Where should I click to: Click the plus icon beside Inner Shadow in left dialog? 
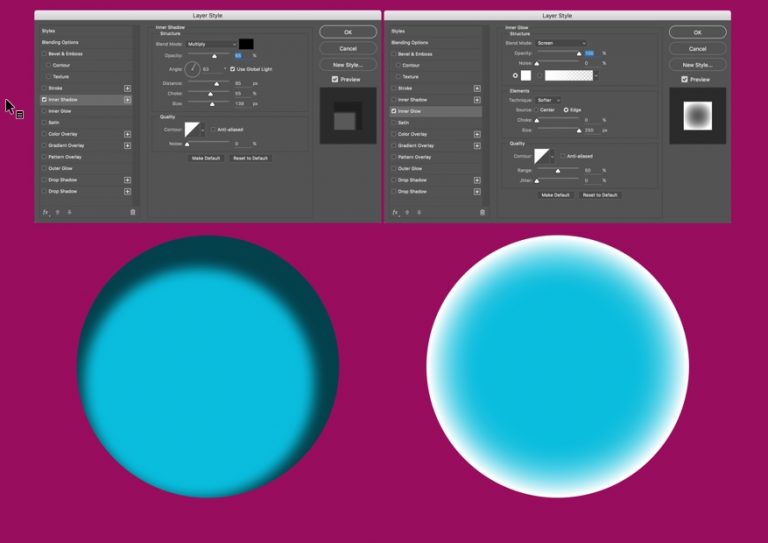(127, 100)
